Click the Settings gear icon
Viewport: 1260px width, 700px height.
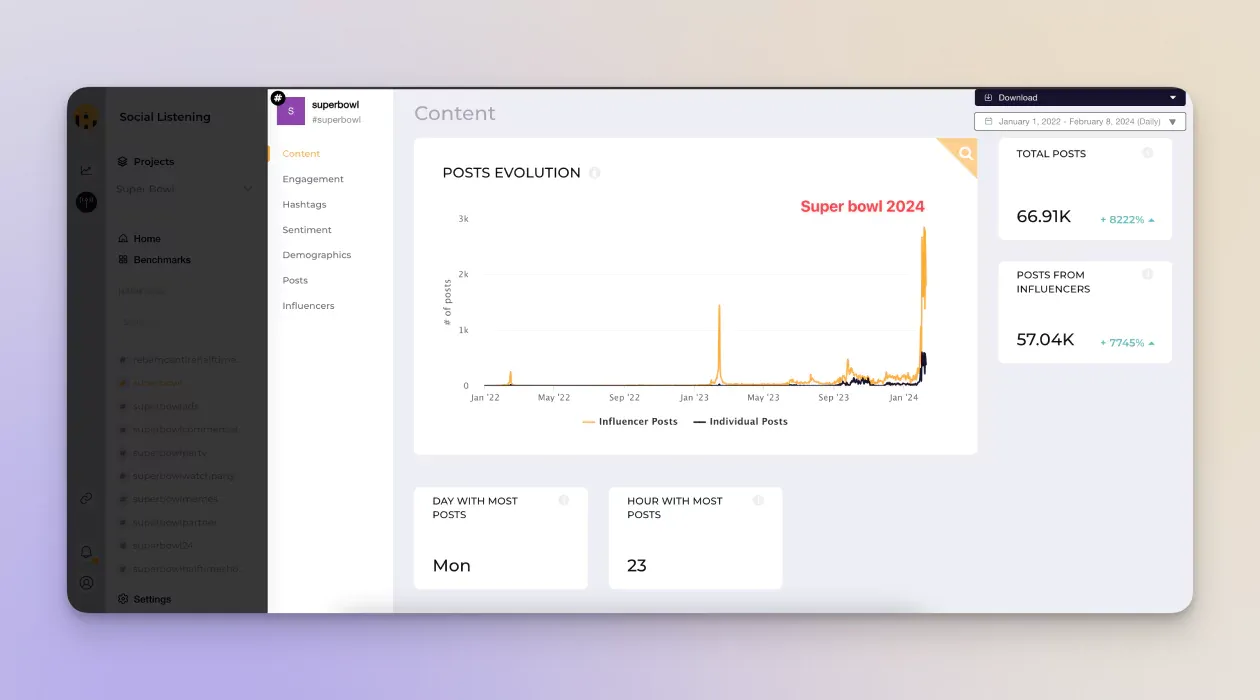(x=123, y=599)
